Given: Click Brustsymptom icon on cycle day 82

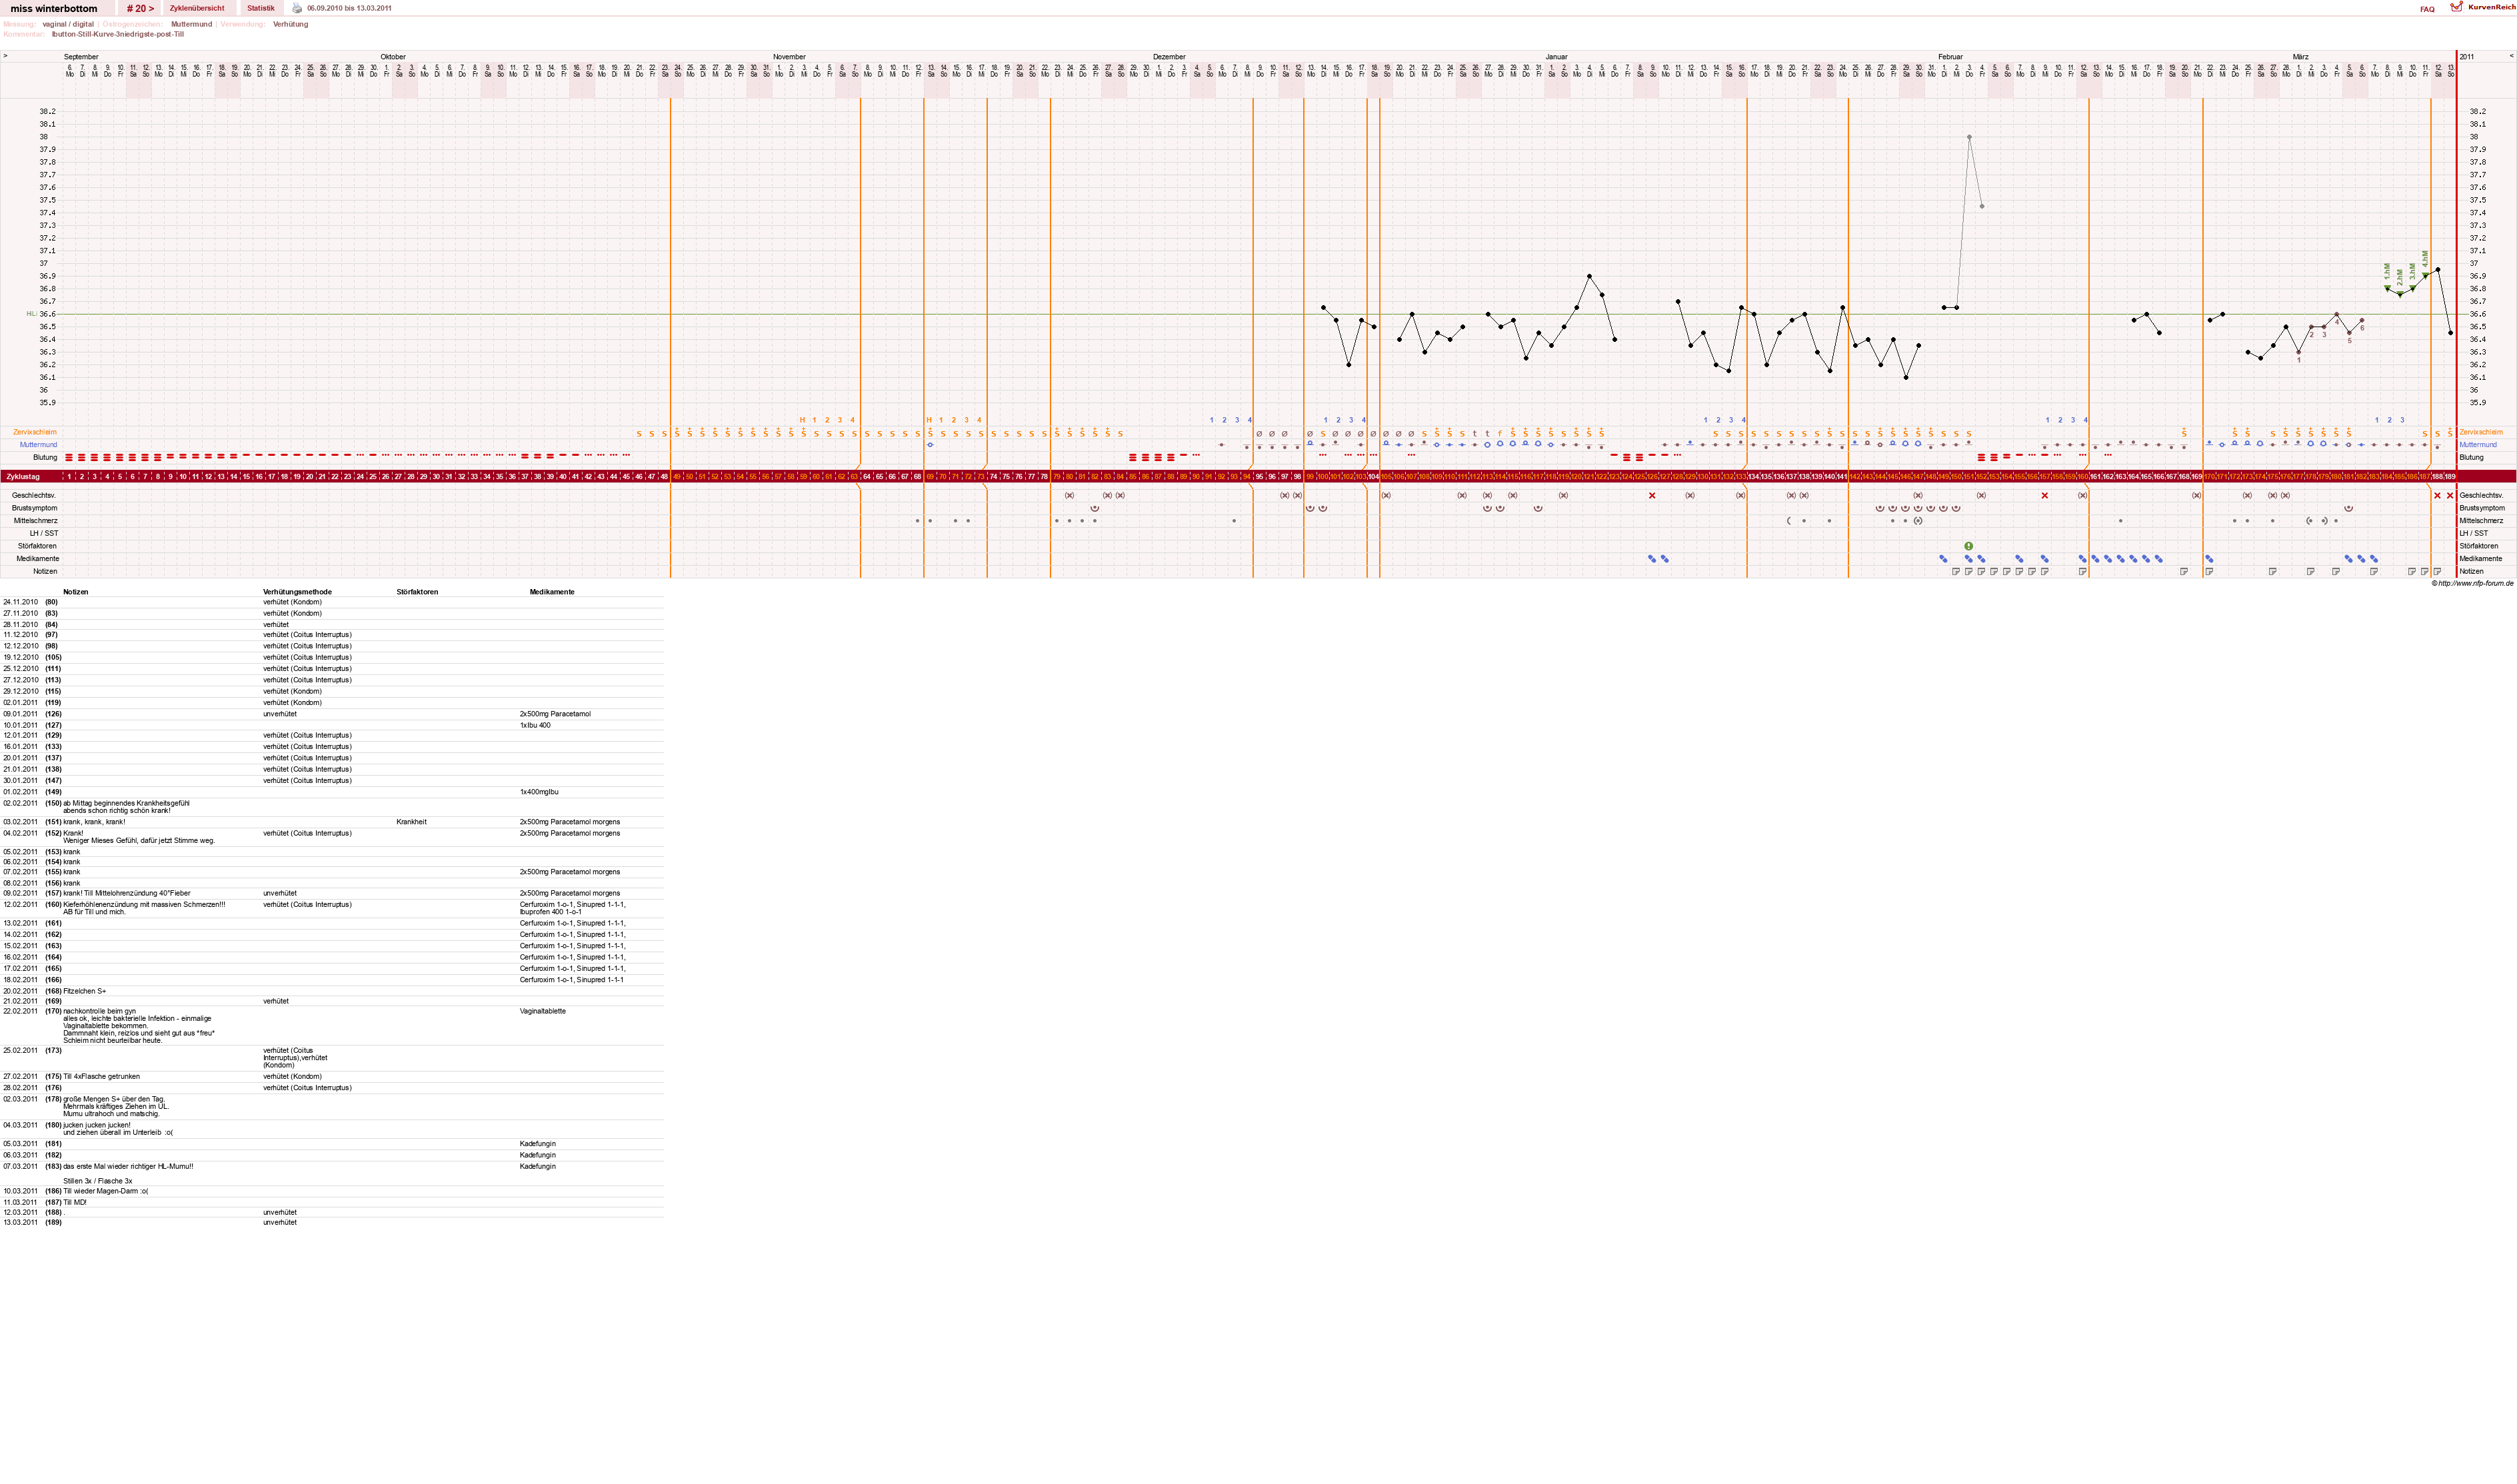Looking at the screenshot, I should (1095, 508).
